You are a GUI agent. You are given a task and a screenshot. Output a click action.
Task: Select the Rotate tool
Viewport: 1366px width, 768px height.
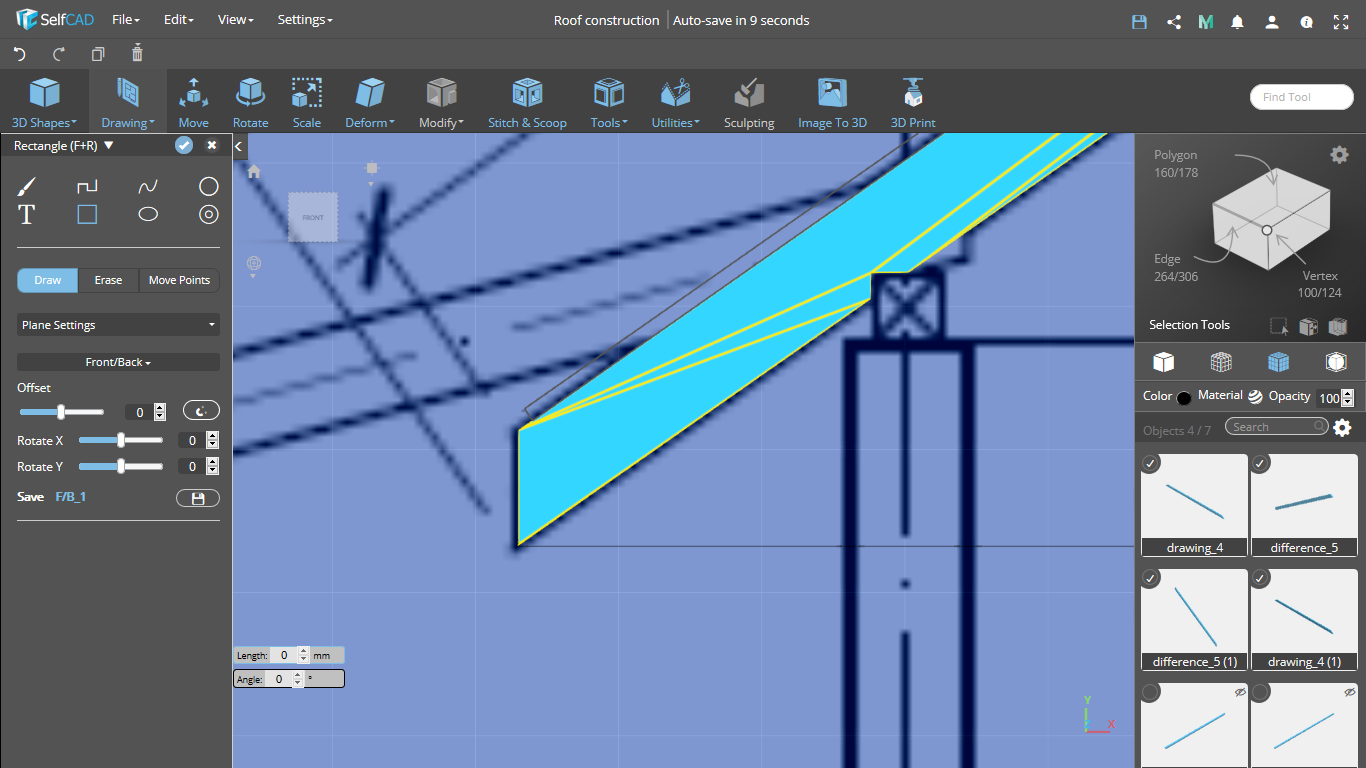(x=250, y=103)
